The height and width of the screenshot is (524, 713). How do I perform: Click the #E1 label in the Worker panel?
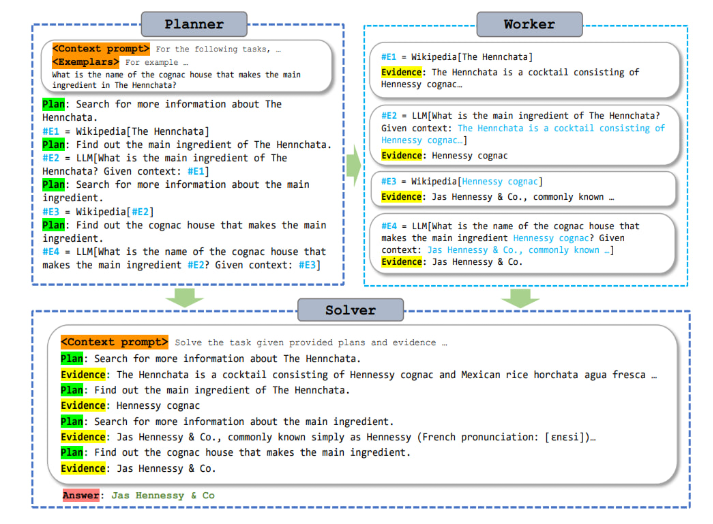click(389, 58)
